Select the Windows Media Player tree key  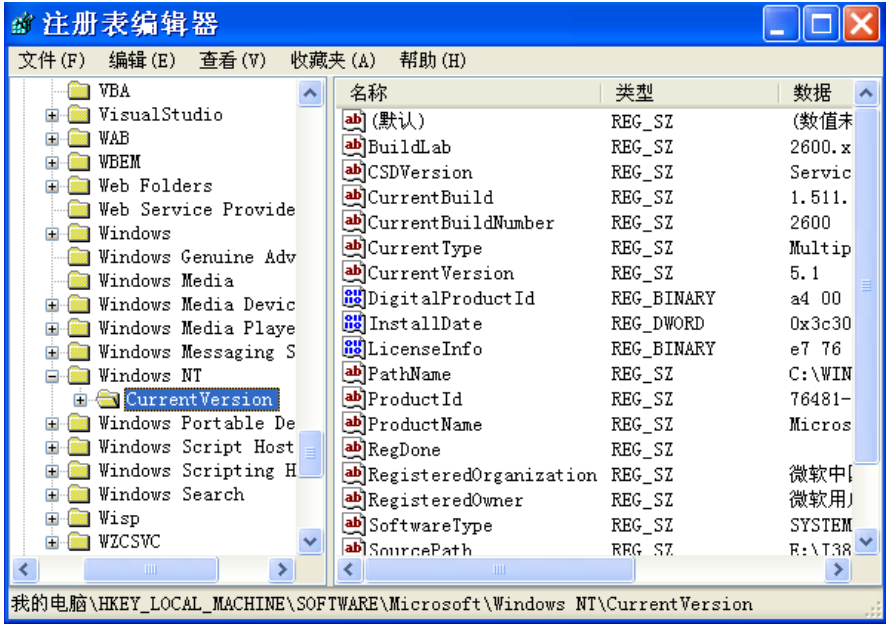pos(196,328)
